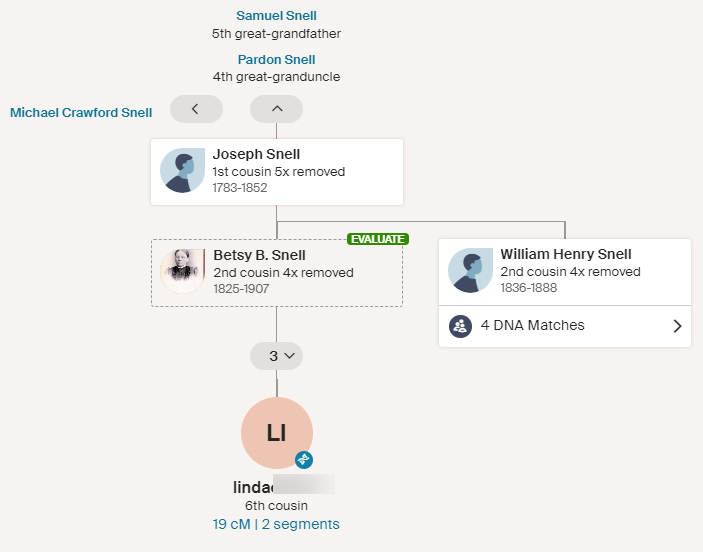Click the LI initials profile circle
This screenshot has height=552, width=703.
coord(276,433)
